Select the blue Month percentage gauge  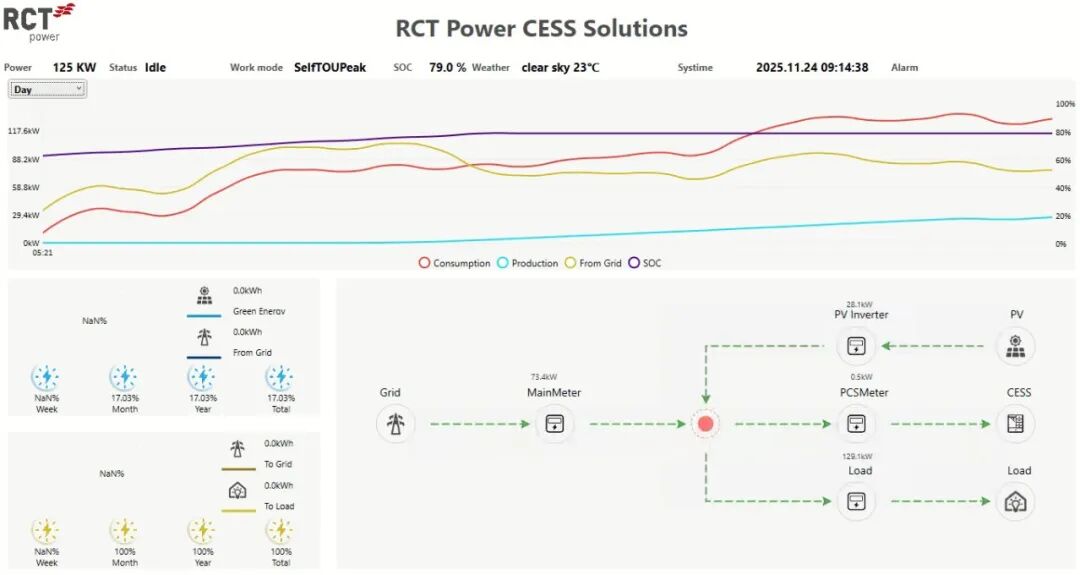click(124, 377)
